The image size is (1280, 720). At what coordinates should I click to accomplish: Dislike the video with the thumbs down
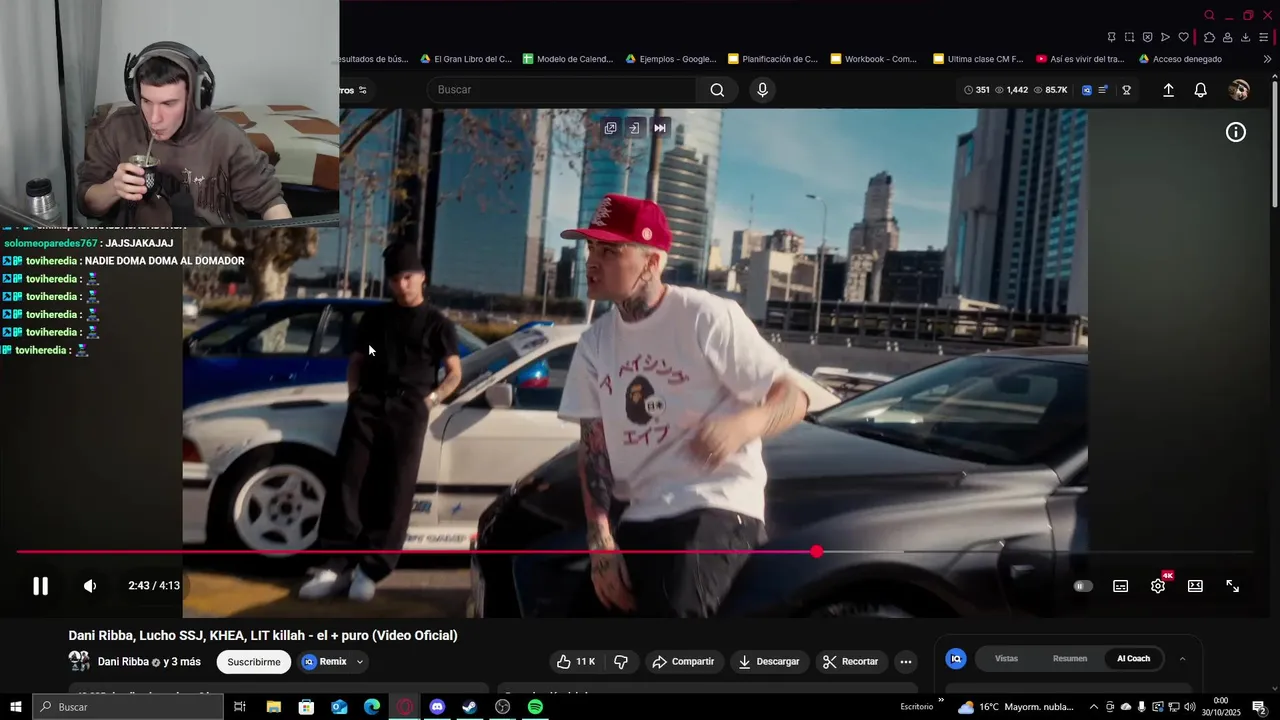(x=621, y=662)
